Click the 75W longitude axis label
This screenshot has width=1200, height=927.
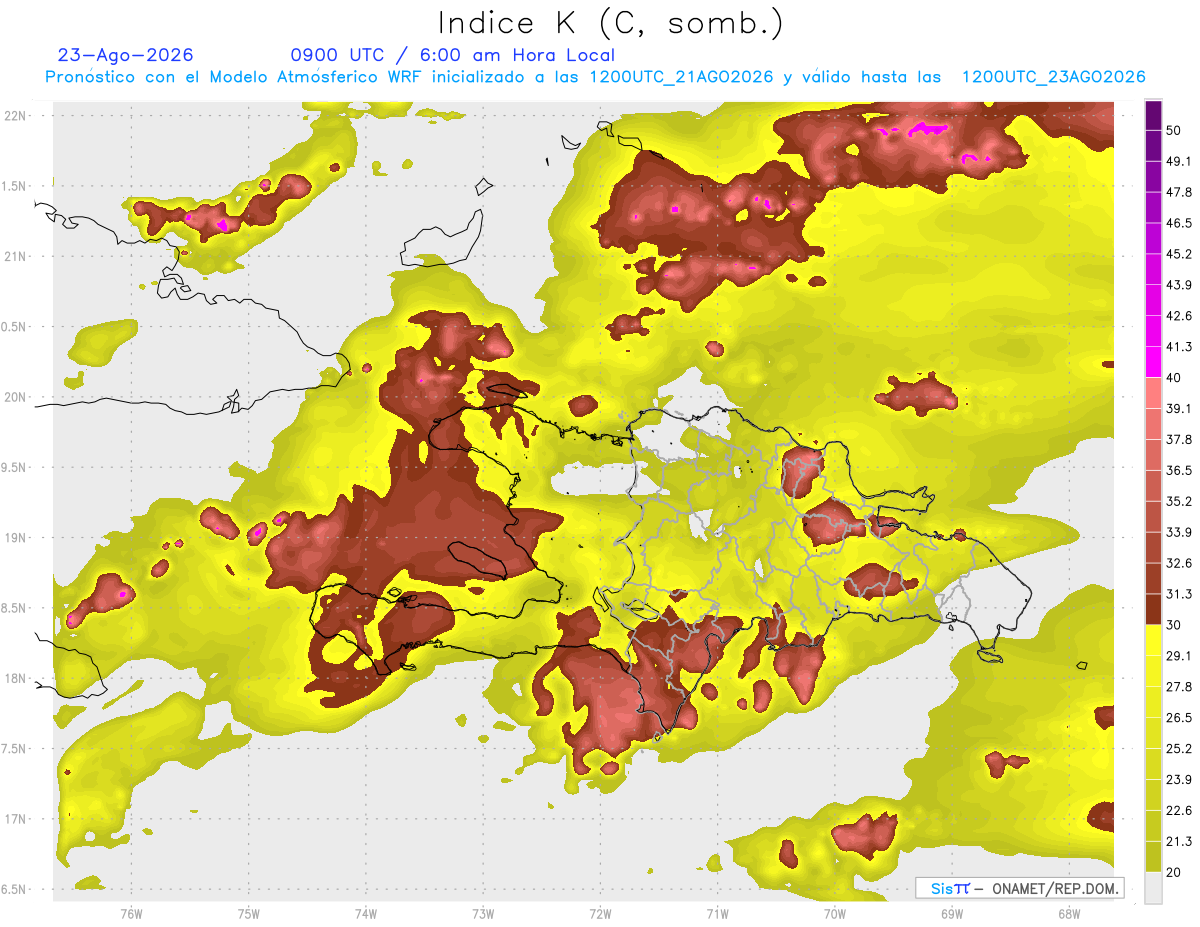[249, 914]
